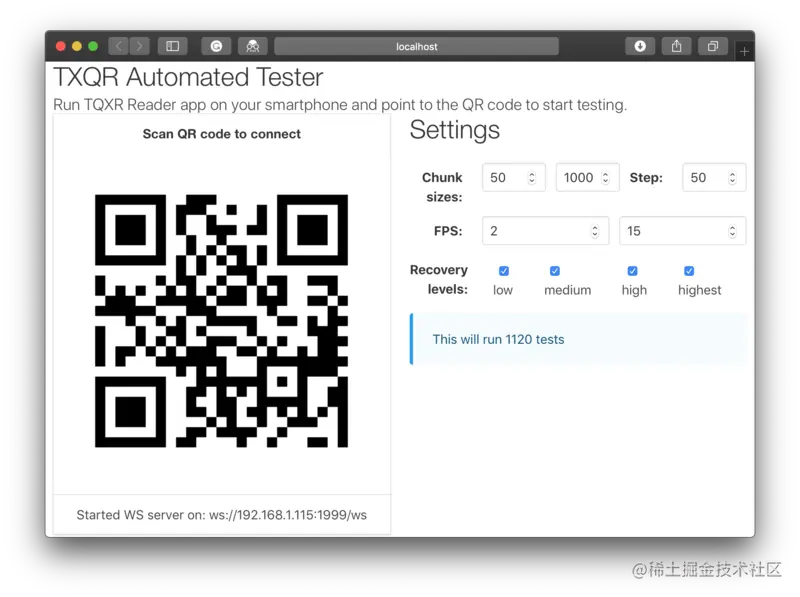
Task: Select the 'Chunk sizes:' label
Action: click(x=442, y=187)
